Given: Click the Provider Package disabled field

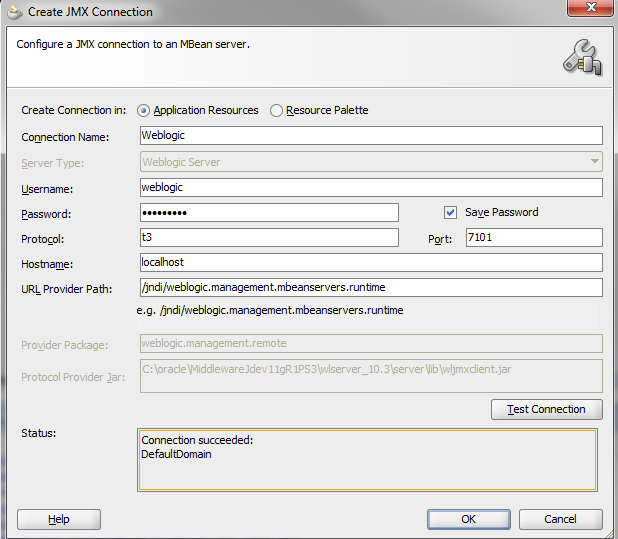Looking at the screenshot, I should click(371, 344).
